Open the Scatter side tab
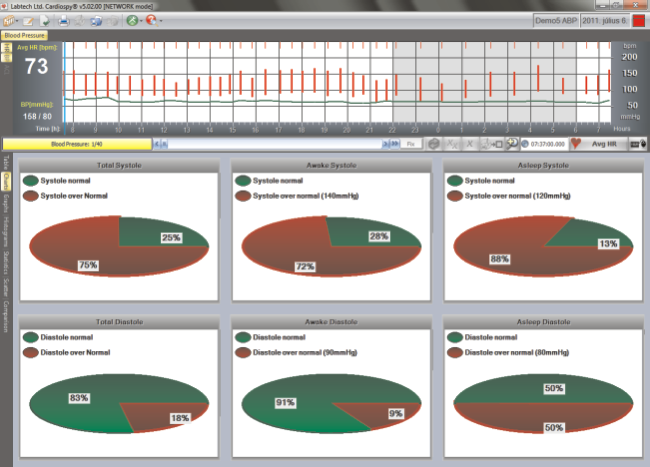This screenshot has width=650, height=467. [6, 288]
